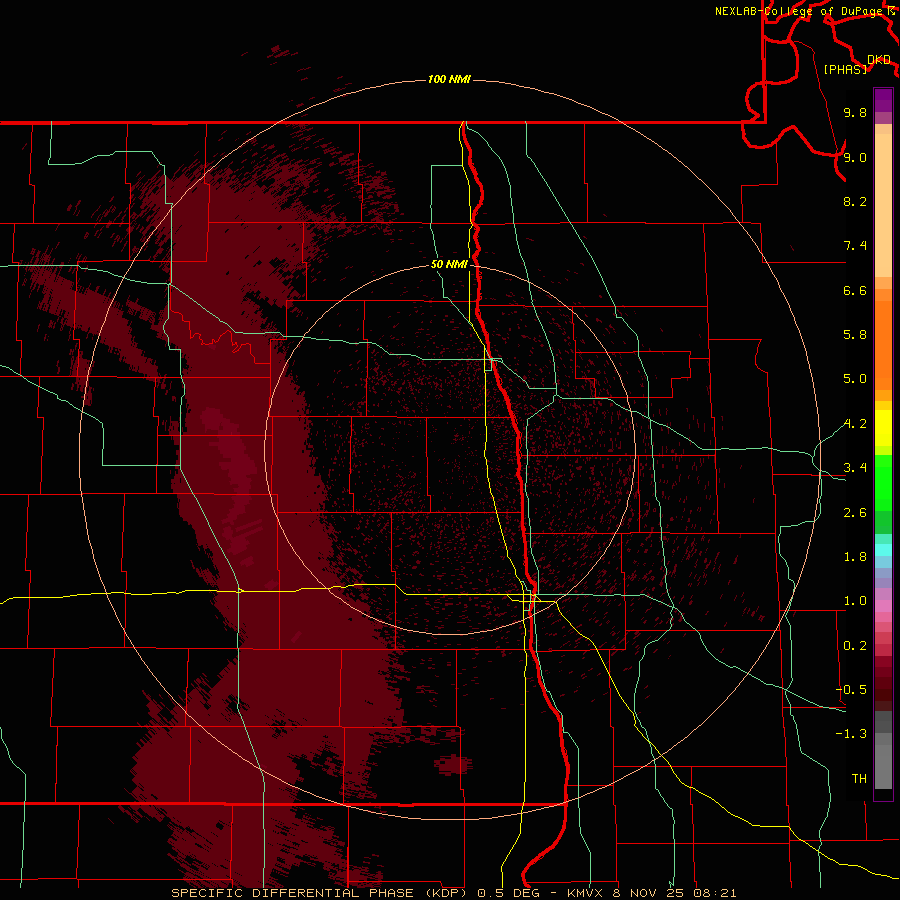Click the 6.6 legend scale value
This screenshot has height=900, width=900.
coord(855,290)
